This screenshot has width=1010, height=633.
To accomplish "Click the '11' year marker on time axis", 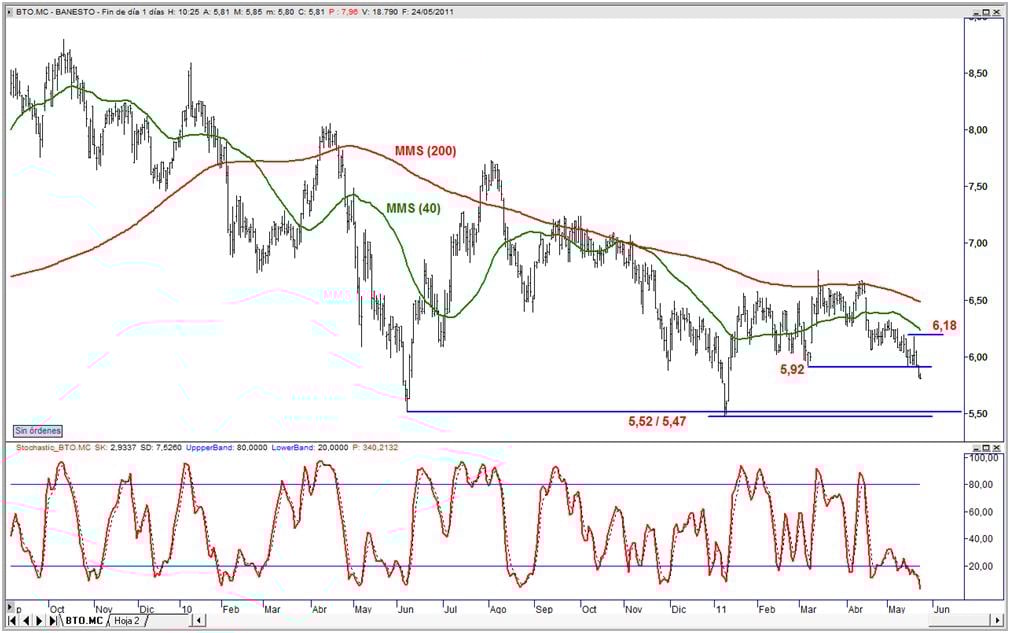I will click(x=720, y=609).
